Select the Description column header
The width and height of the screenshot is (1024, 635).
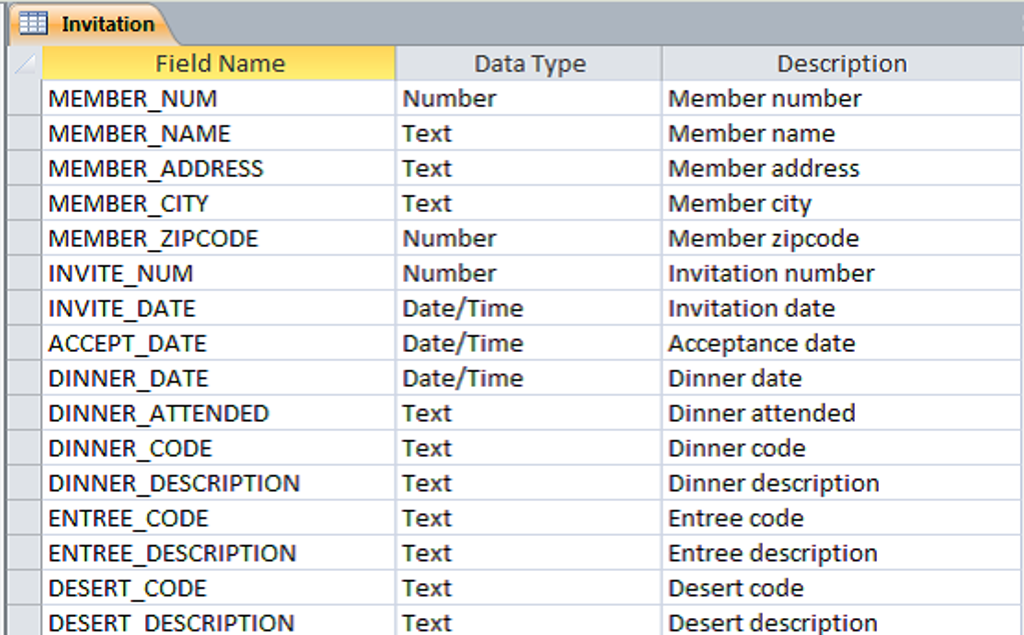click(x=841, y=64)
